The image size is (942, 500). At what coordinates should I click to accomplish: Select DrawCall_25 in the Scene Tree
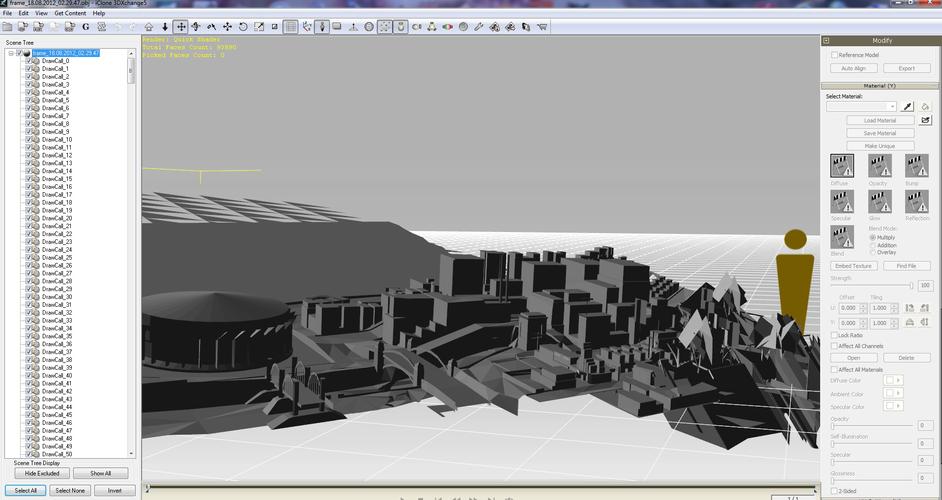57,257
